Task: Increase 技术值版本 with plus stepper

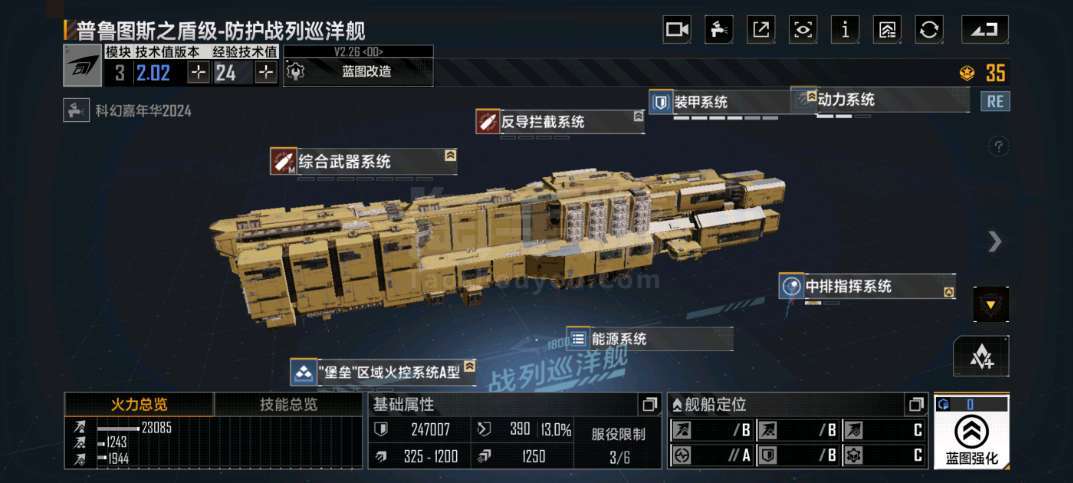Action: (x=198, y=73)
